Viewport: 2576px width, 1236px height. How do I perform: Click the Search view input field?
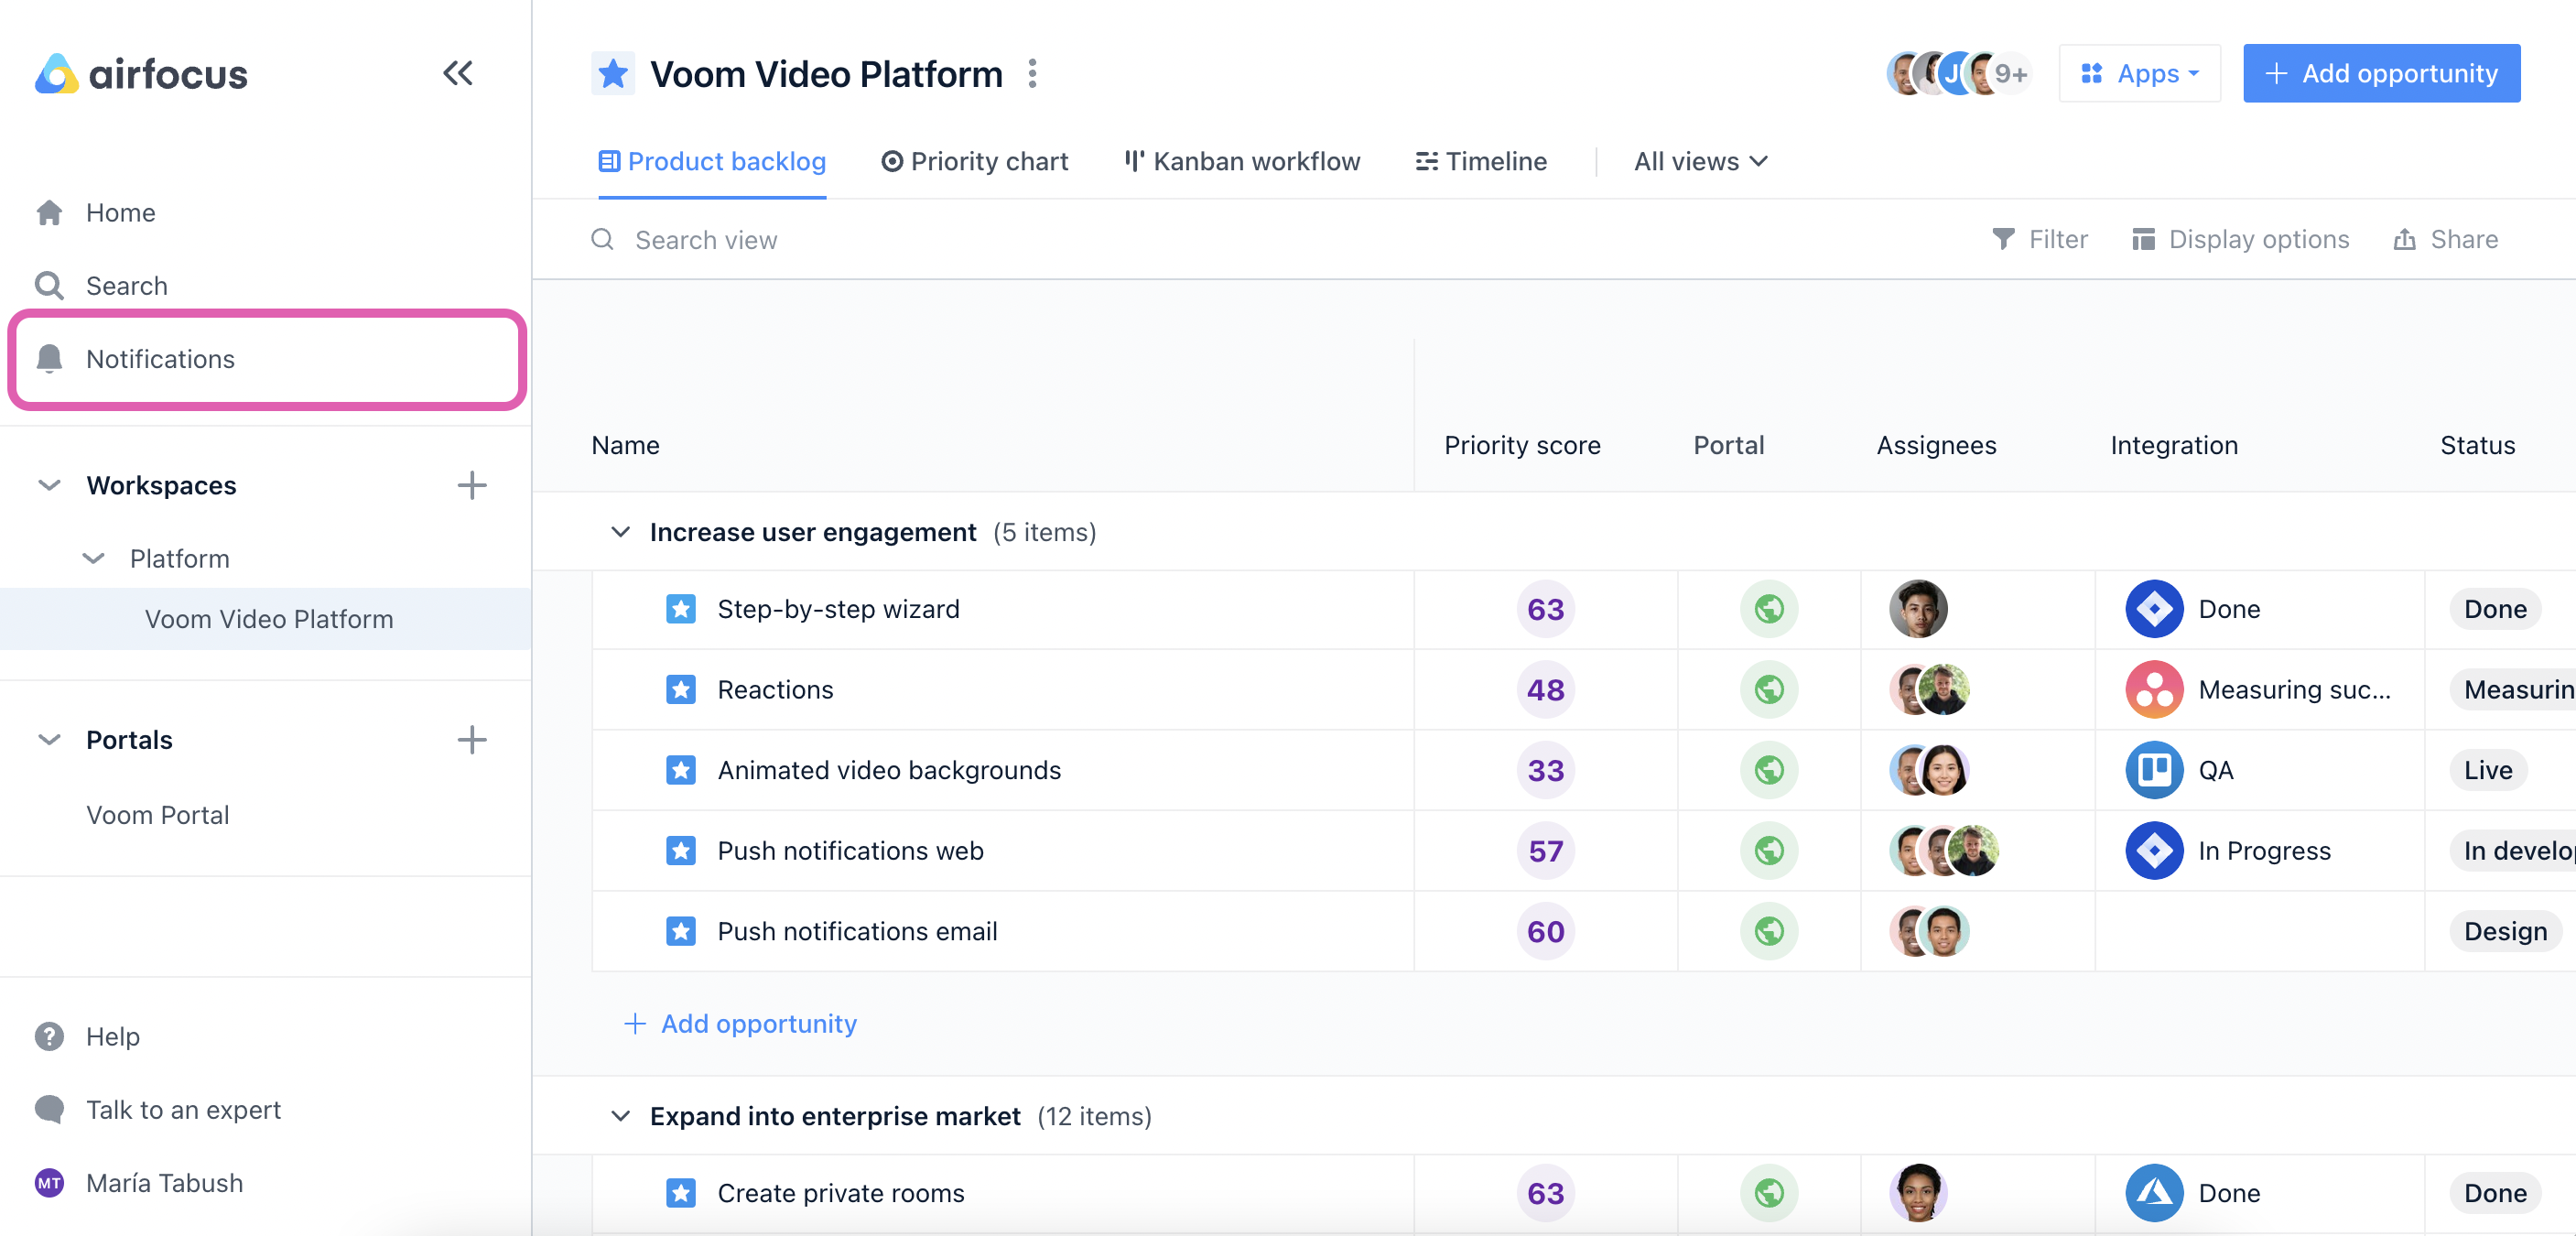click(x=706, y=240)
